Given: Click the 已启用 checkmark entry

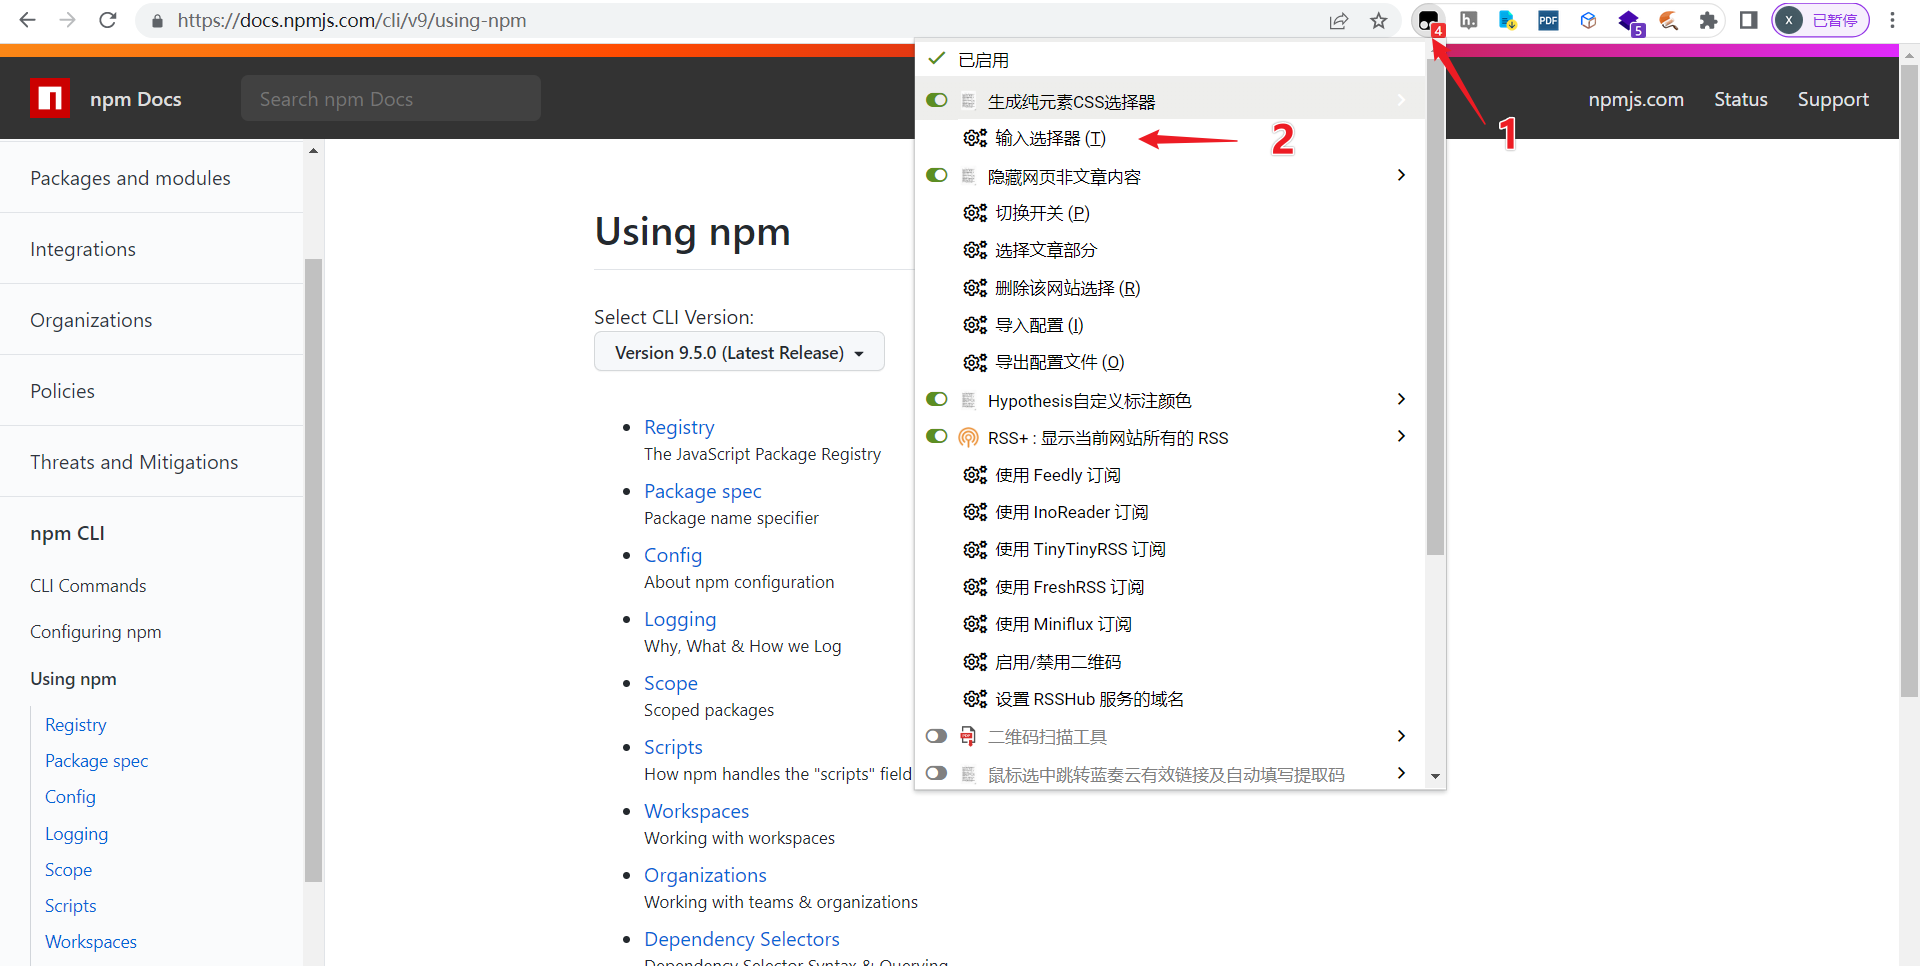Looking at the screenshot, I should click(x=1170, y=60).
